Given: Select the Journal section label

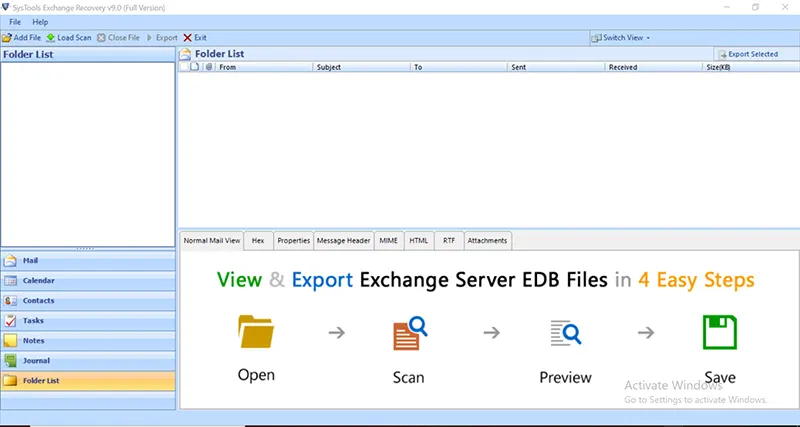Looking at the screenshot, I should pos(36,361).
